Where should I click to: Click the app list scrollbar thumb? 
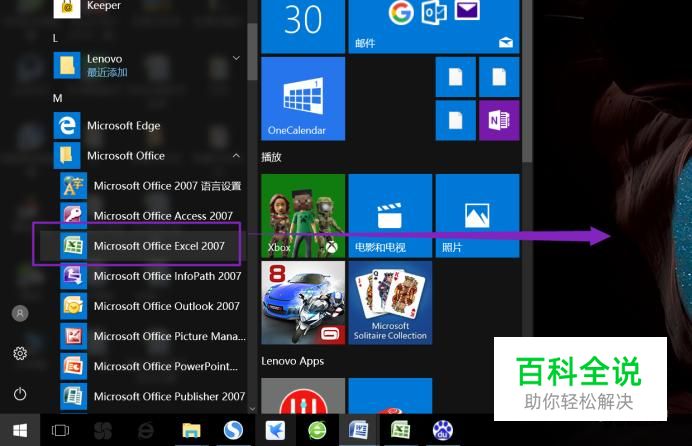[252, 52]
